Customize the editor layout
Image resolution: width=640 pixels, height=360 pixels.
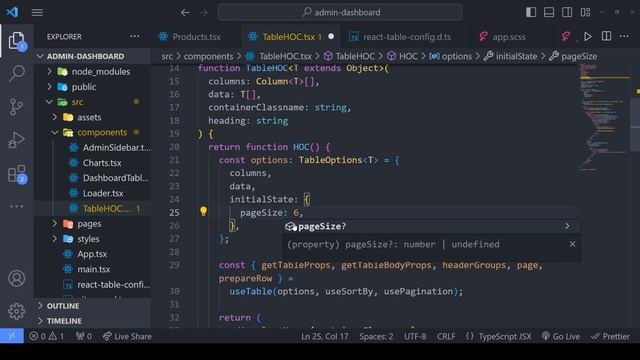[585, 12]
